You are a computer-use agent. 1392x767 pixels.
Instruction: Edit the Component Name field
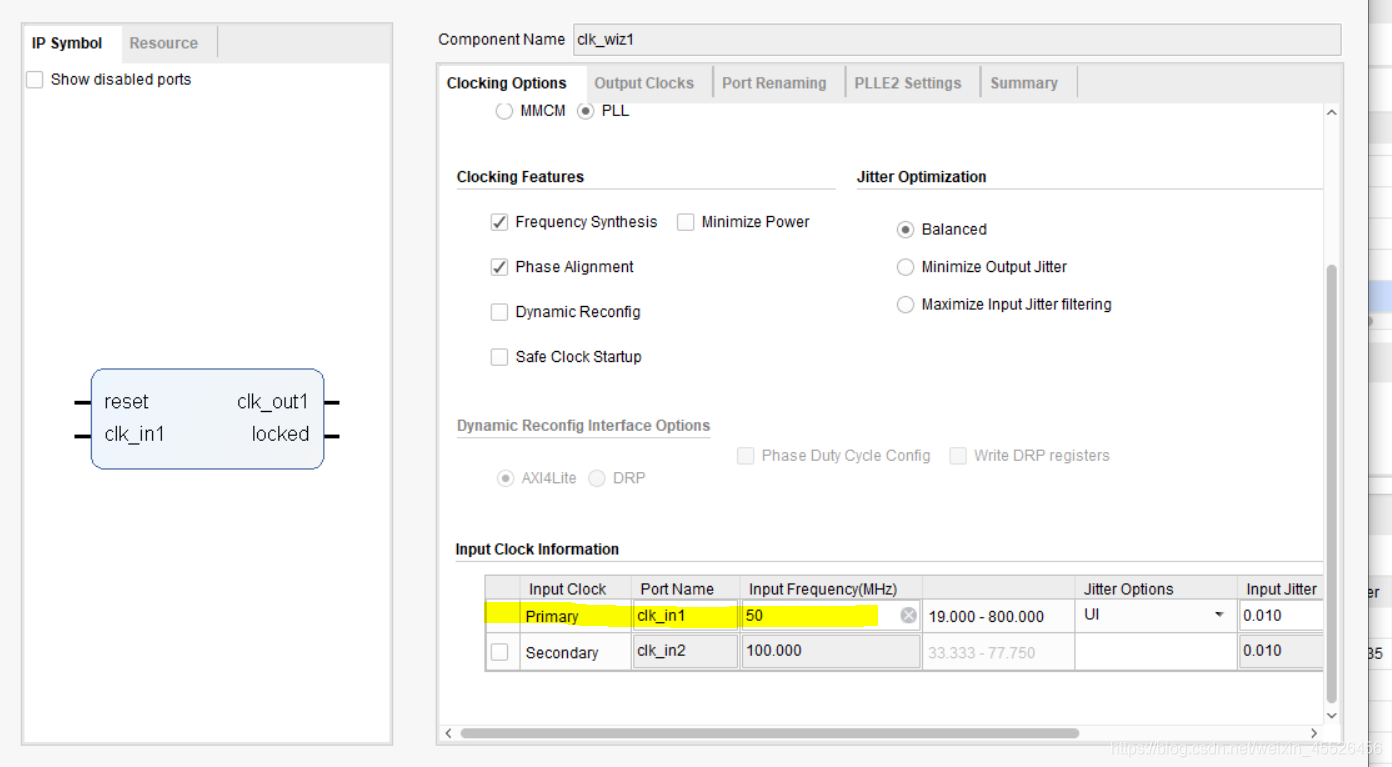coord(956,40)
